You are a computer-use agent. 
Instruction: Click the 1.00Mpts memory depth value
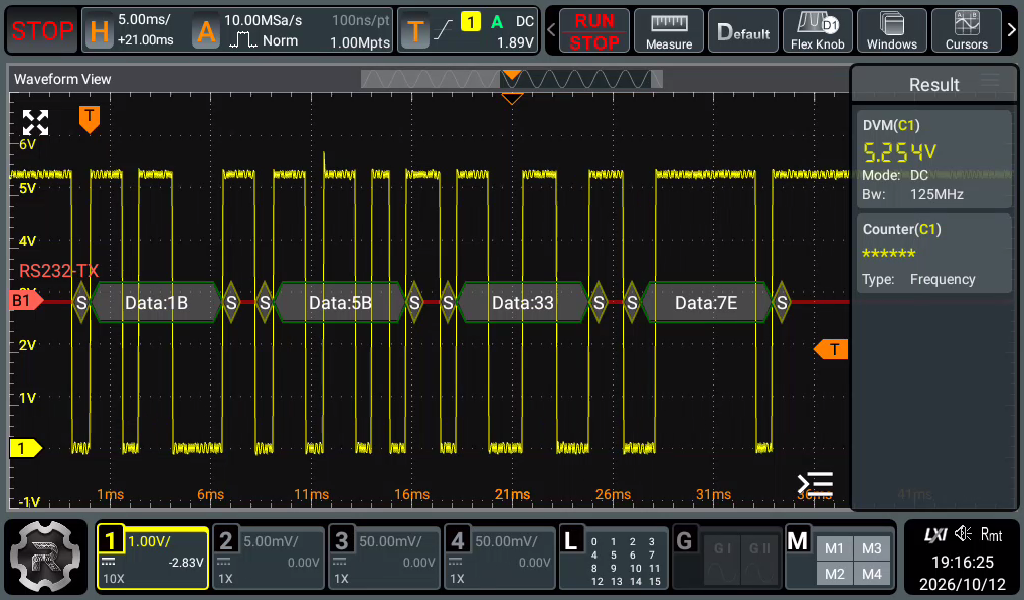360,42
